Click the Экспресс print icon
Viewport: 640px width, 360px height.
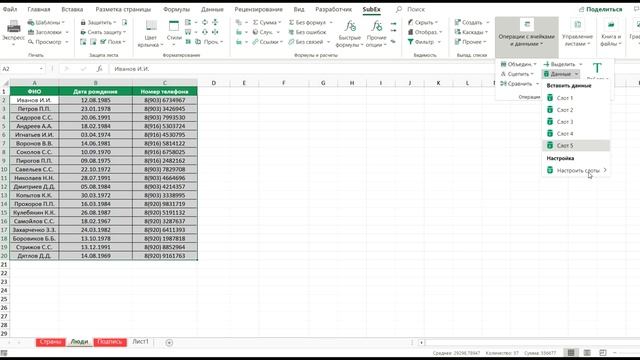pos(13,27)
